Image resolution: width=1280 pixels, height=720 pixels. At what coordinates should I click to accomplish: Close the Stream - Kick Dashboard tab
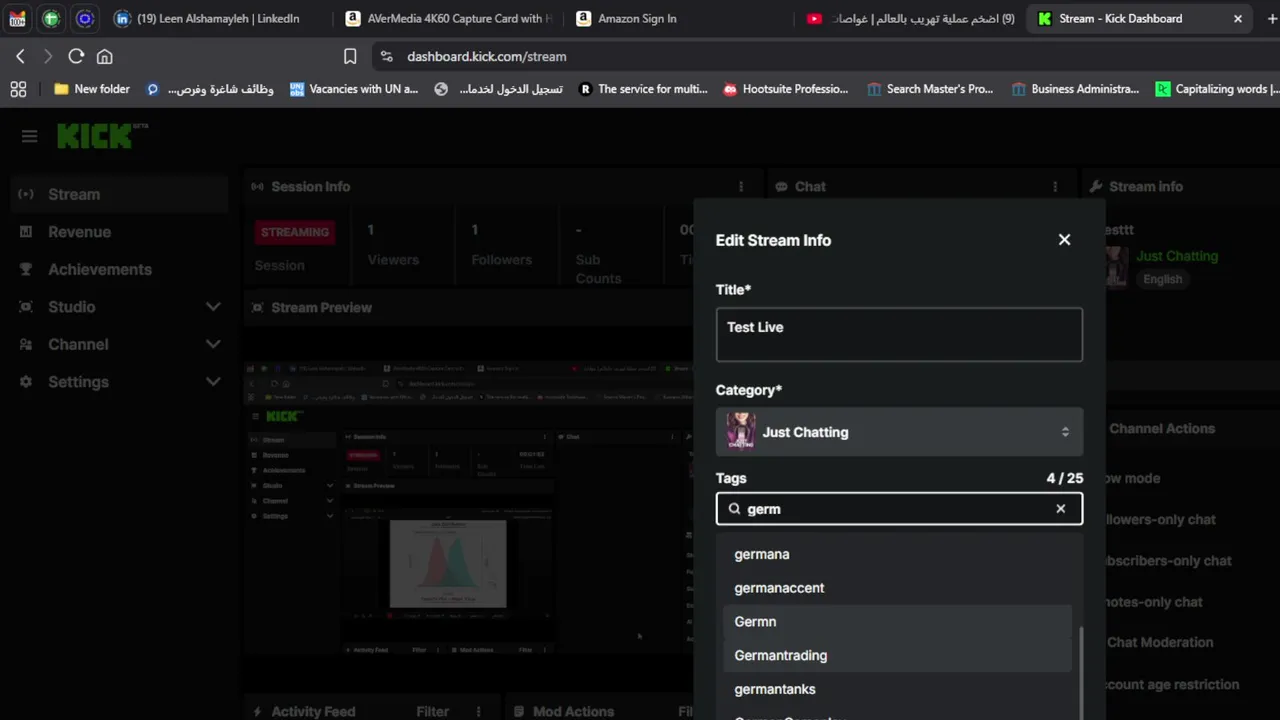(1238, 18)
